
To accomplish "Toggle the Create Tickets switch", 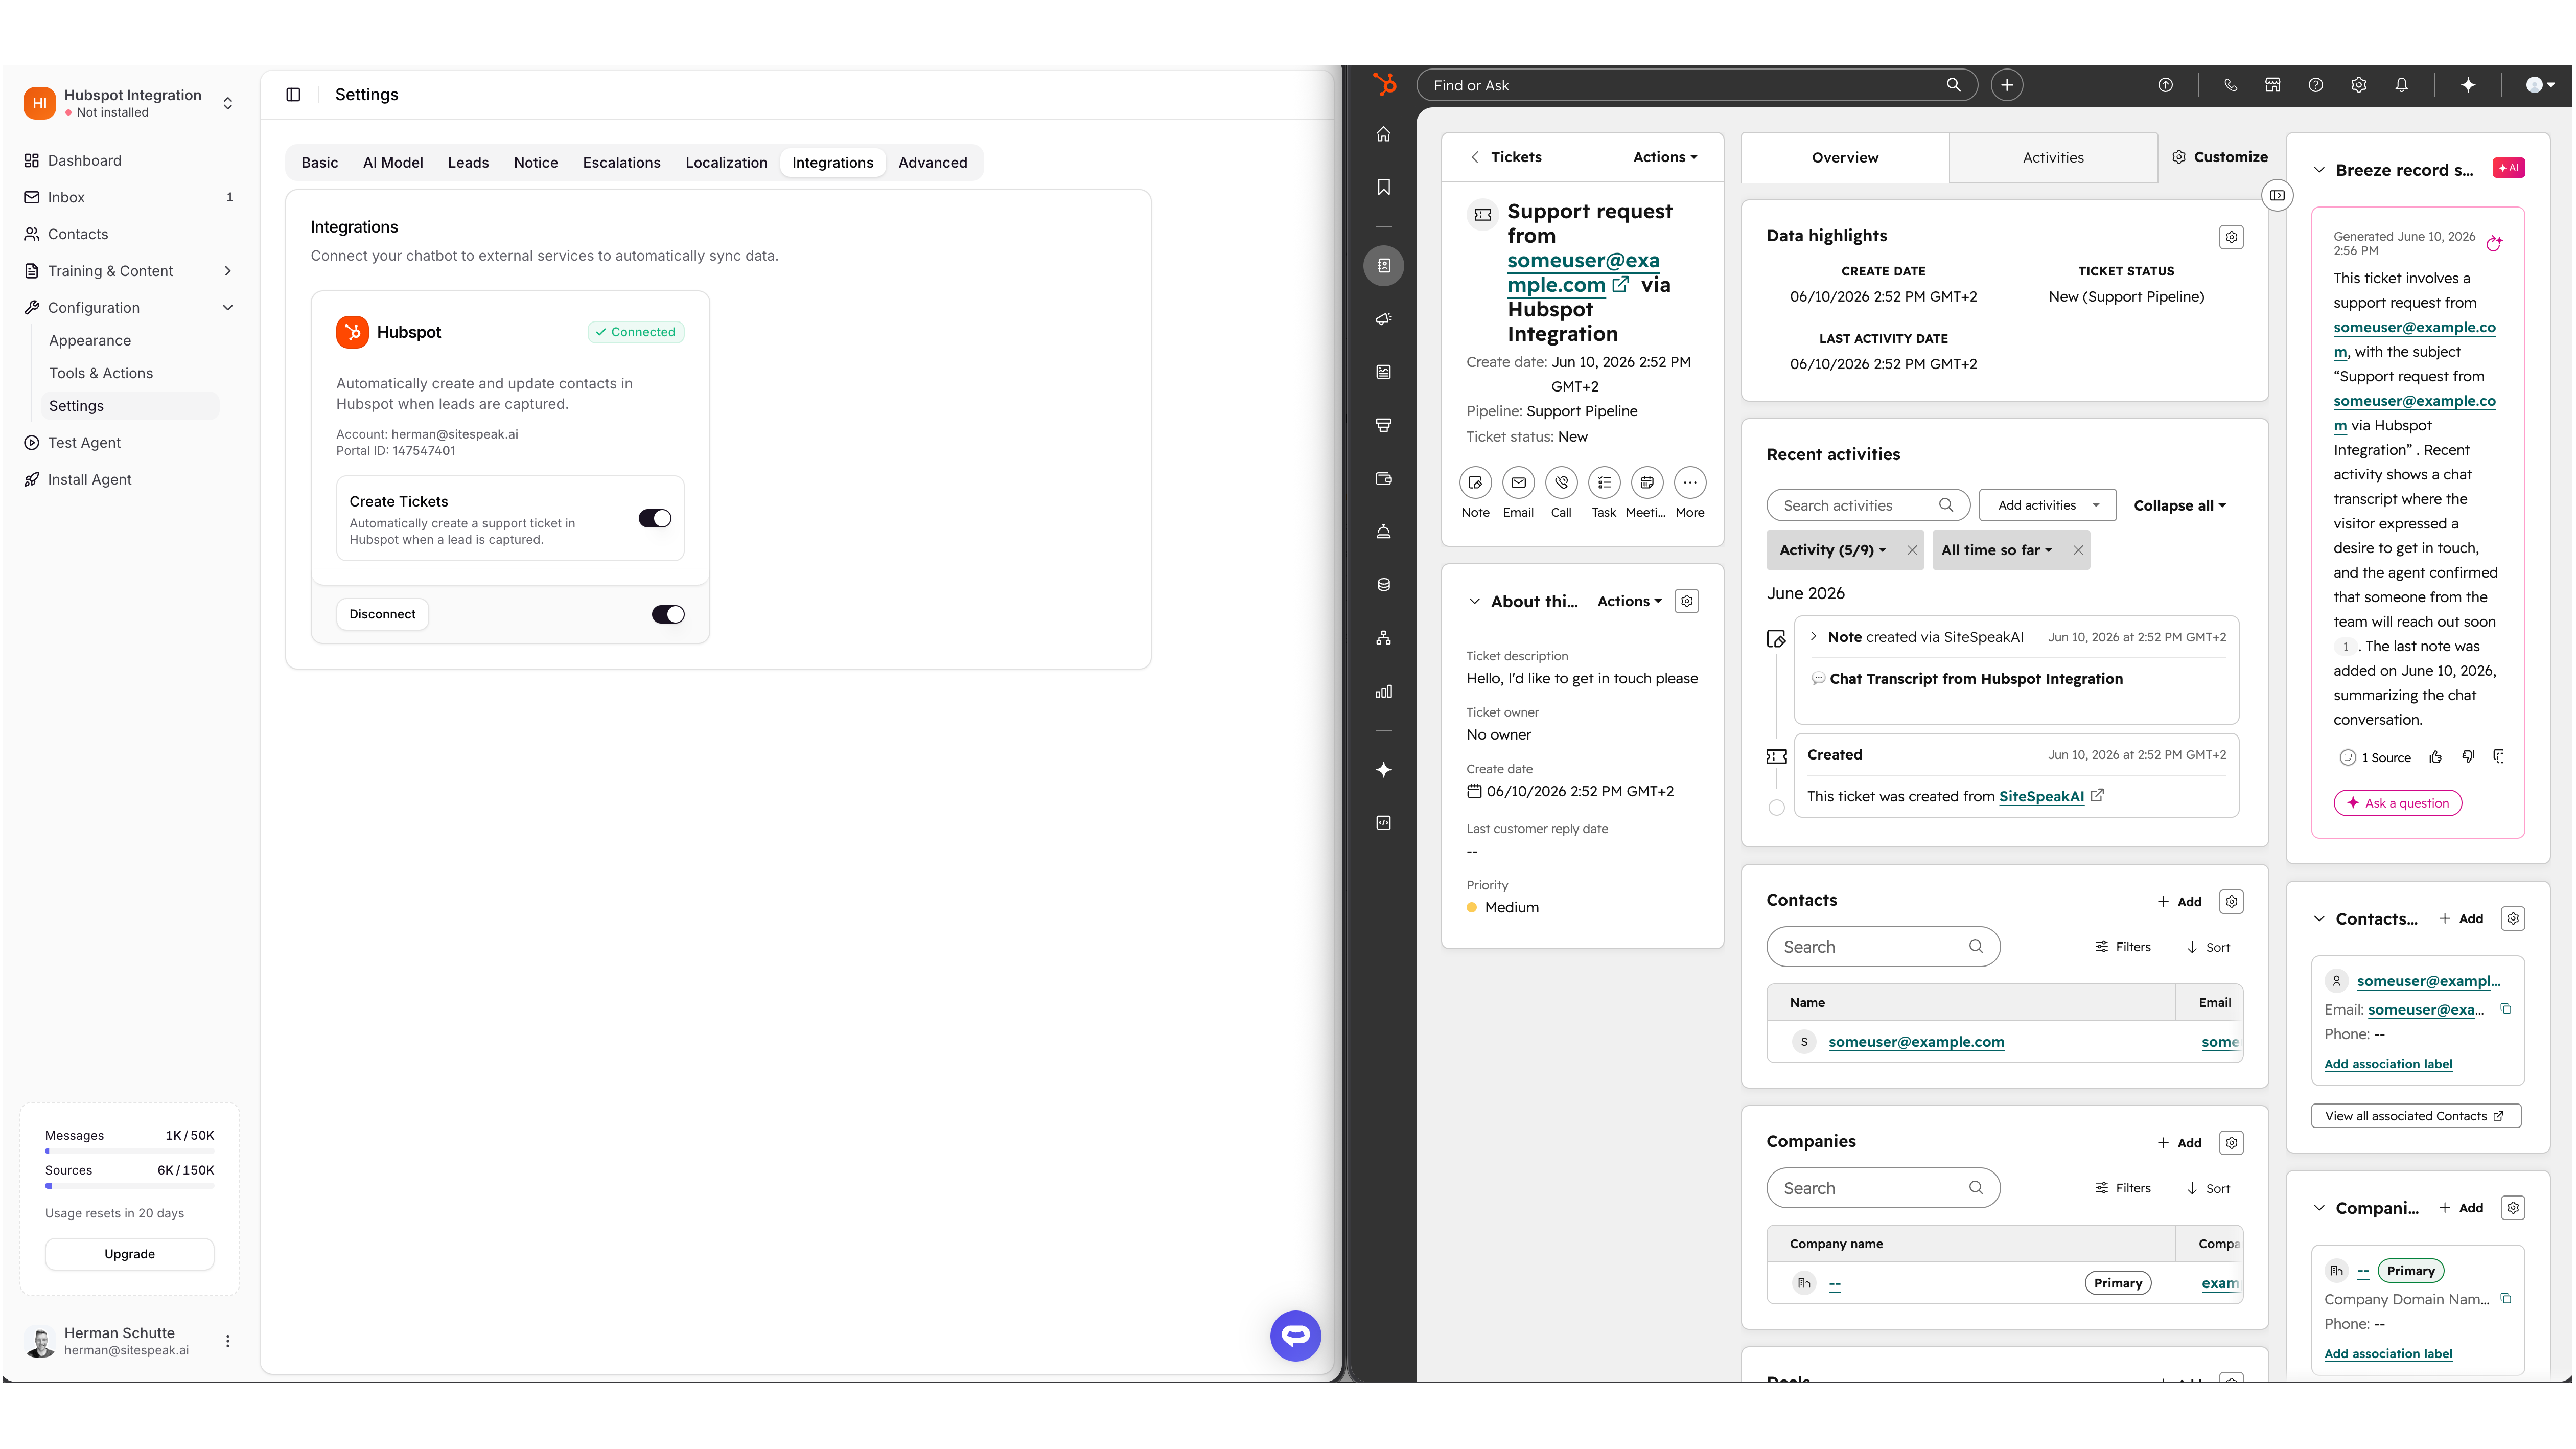I will (655, 518).
